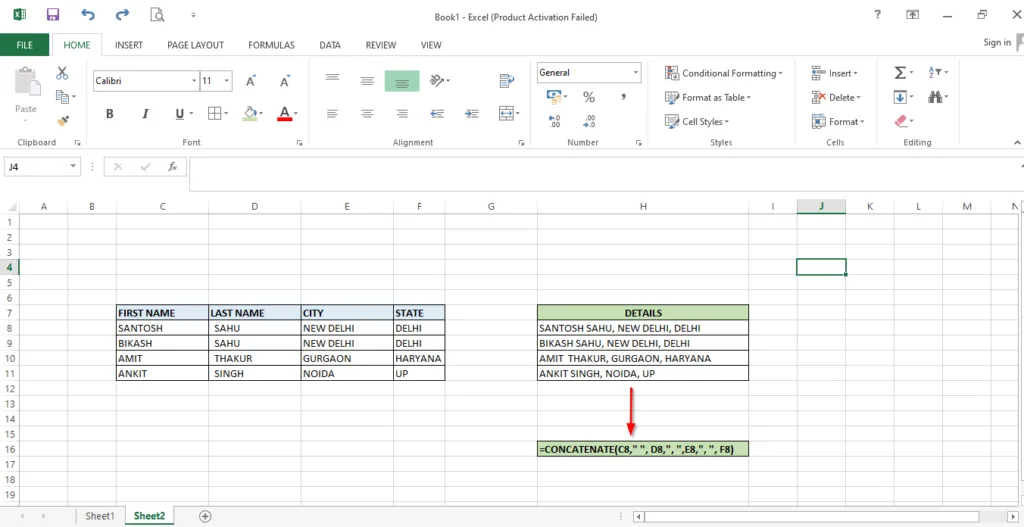
Task: Apply Percent Style format
Action: click(589, 97)
